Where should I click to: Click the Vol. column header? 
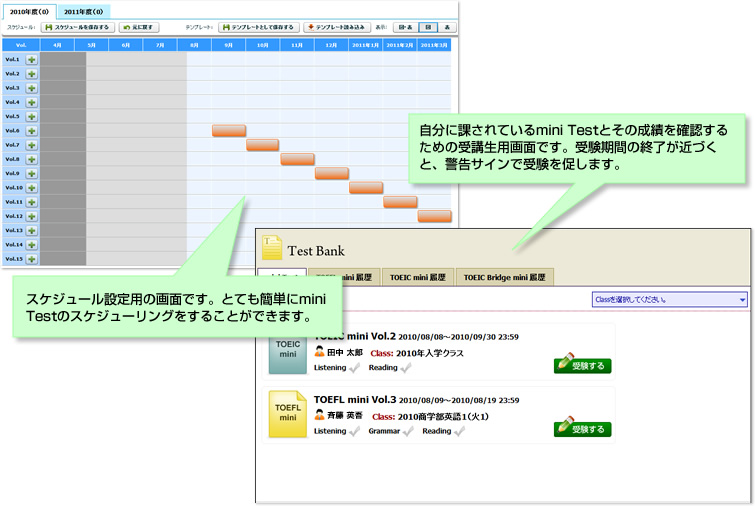pyautogui.click(x=21, y=45)
